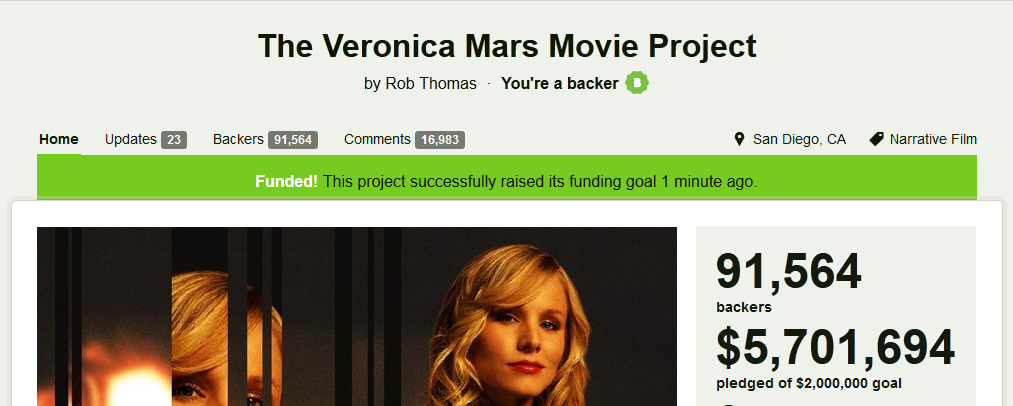
Task: Click the Backers count badge 91,564
Action: 293,140
